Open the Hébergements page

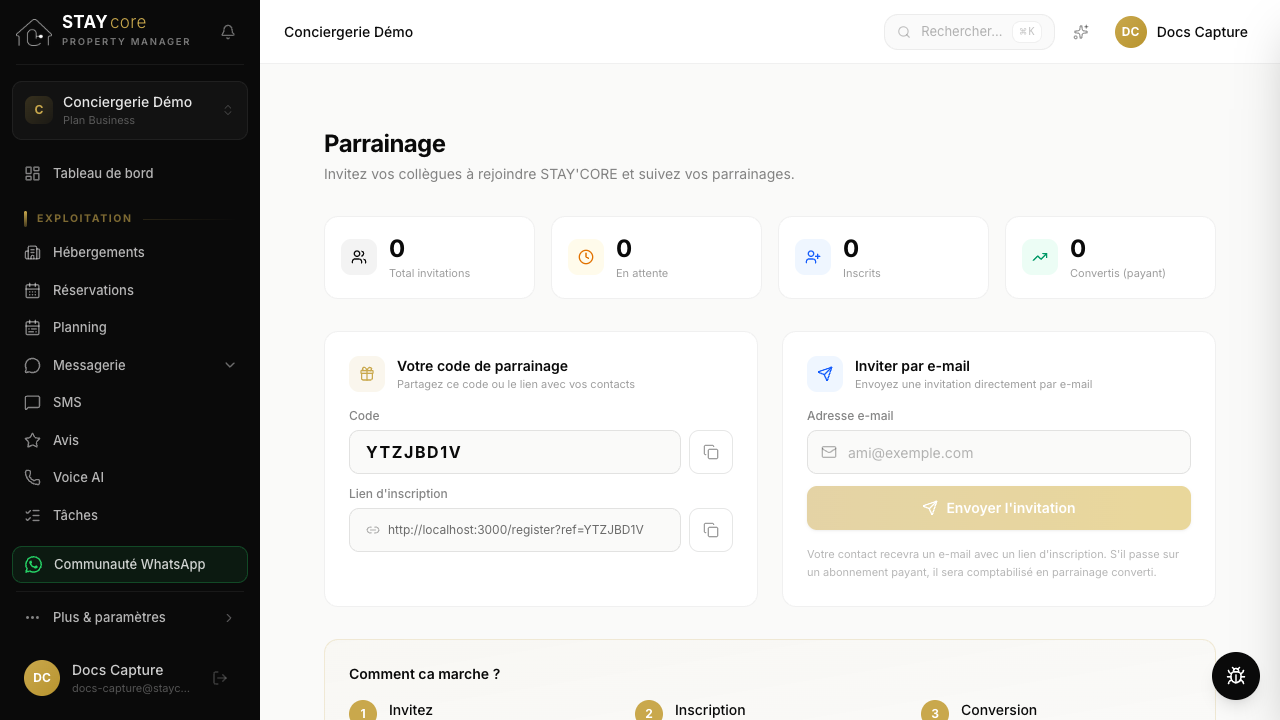[130, 252]
